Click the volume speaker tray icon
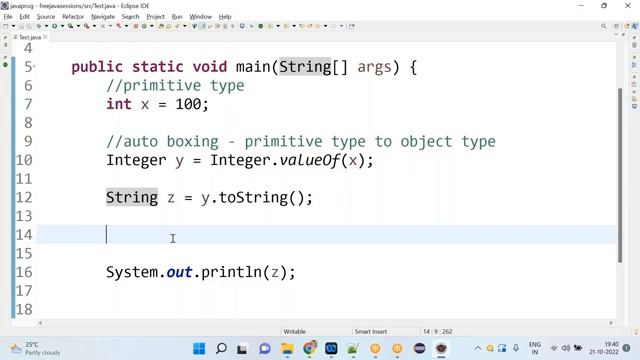This screenshot has width=640, height=360. click(x=566, y=348)
